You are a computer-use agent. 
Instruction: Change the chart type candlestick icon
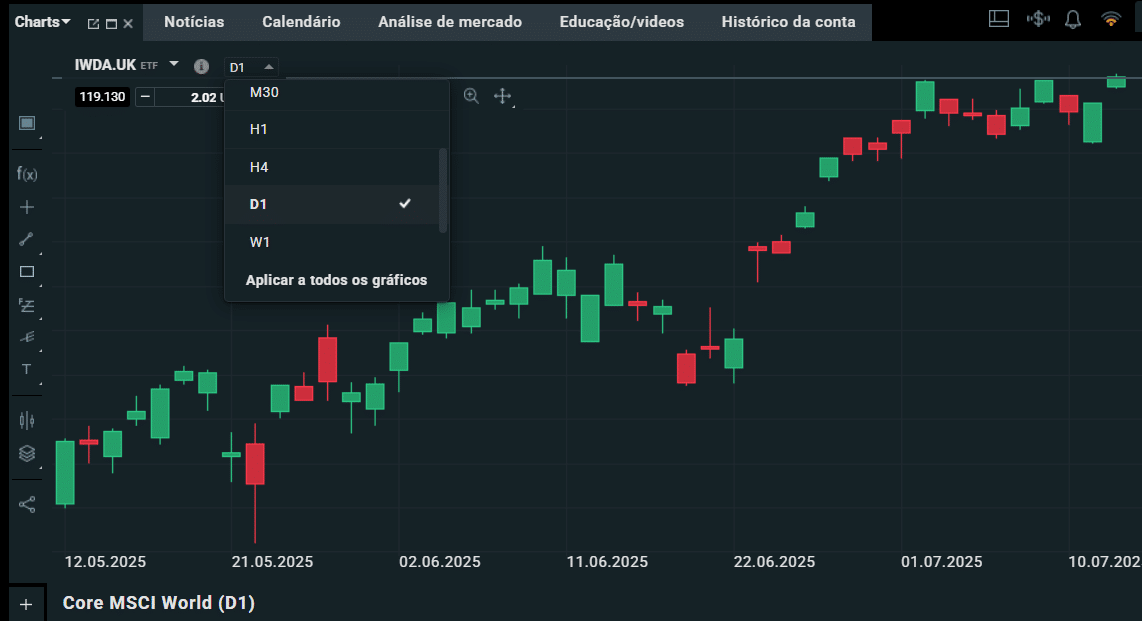click(x=27, y=420)
